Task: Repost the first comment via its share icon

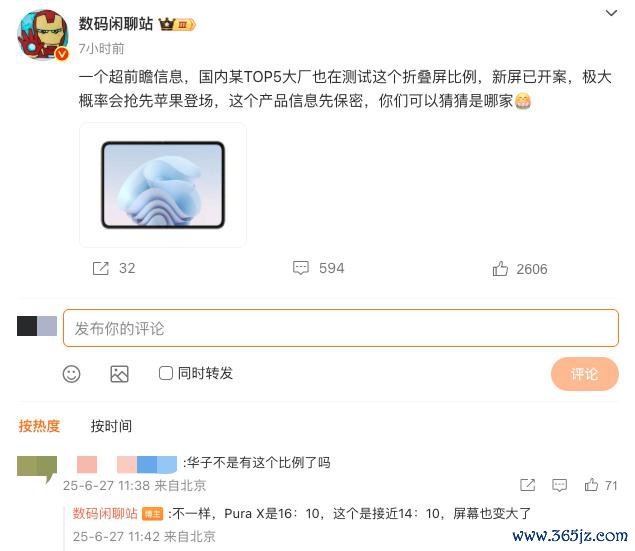Action: tap(527, 485)
